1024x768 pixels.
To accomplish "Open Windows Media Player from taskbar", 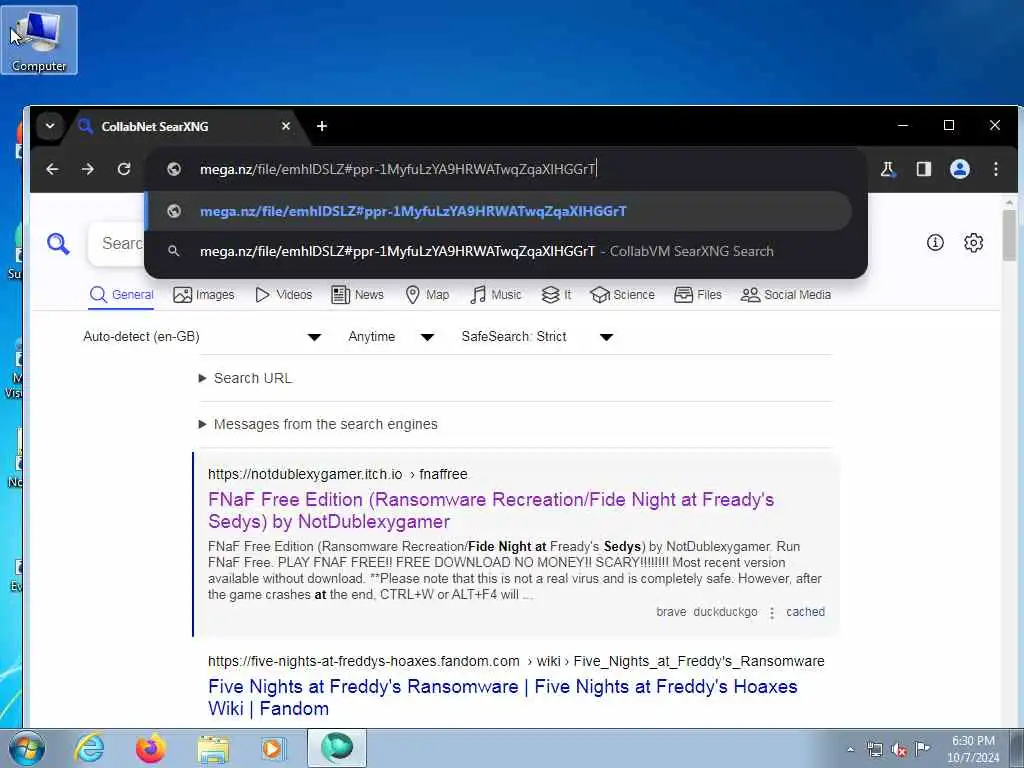I will pyautogui.click(x=274, y=748).
